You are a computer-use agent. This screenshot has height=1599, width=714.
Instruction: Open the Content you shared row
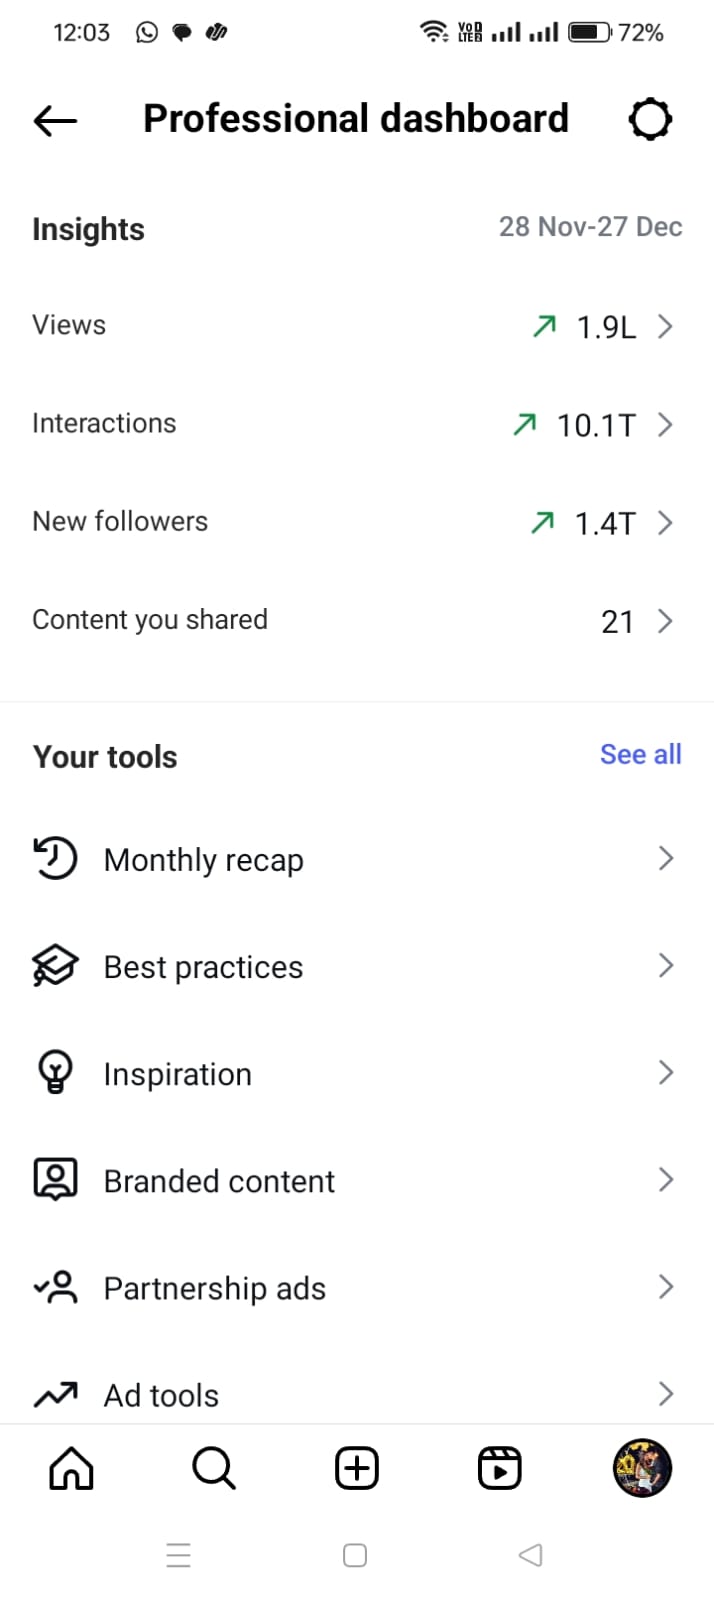pos(150,620)
